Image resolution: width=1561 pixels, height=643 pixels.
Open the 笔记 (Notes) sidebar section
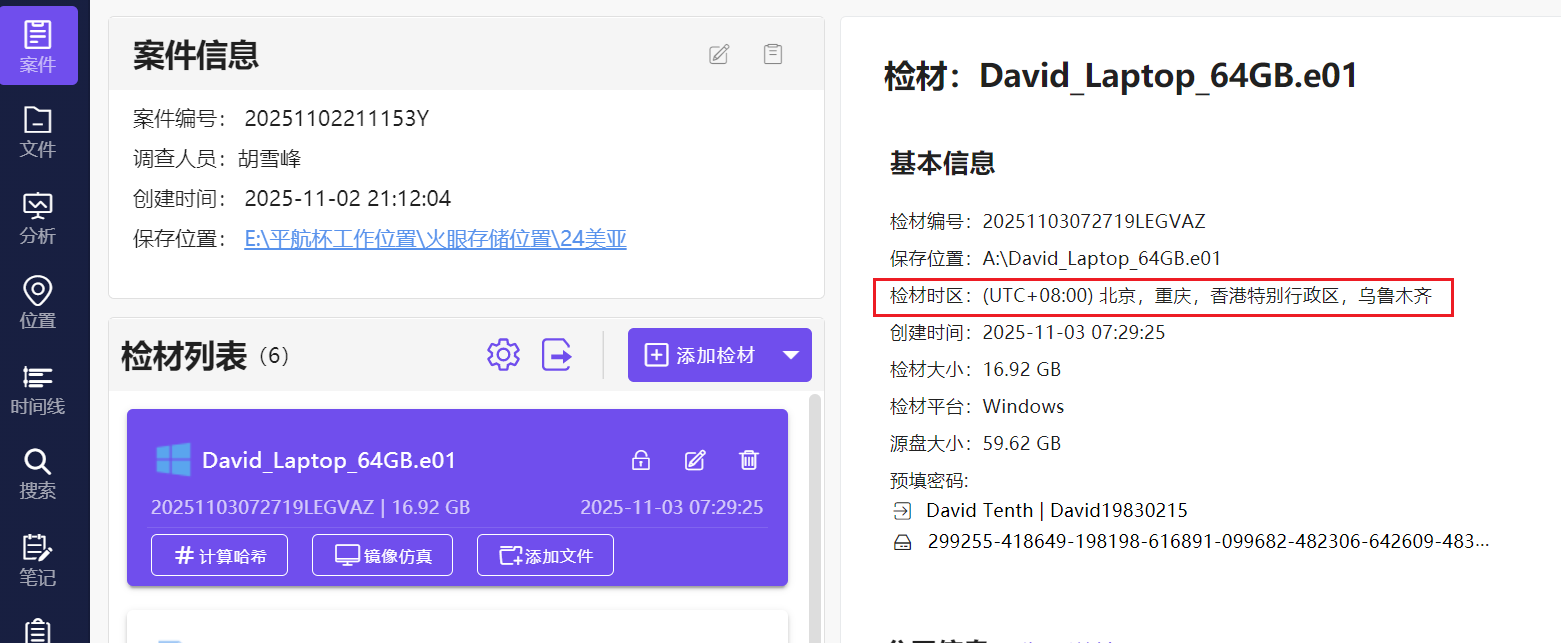tap(38, 560)
